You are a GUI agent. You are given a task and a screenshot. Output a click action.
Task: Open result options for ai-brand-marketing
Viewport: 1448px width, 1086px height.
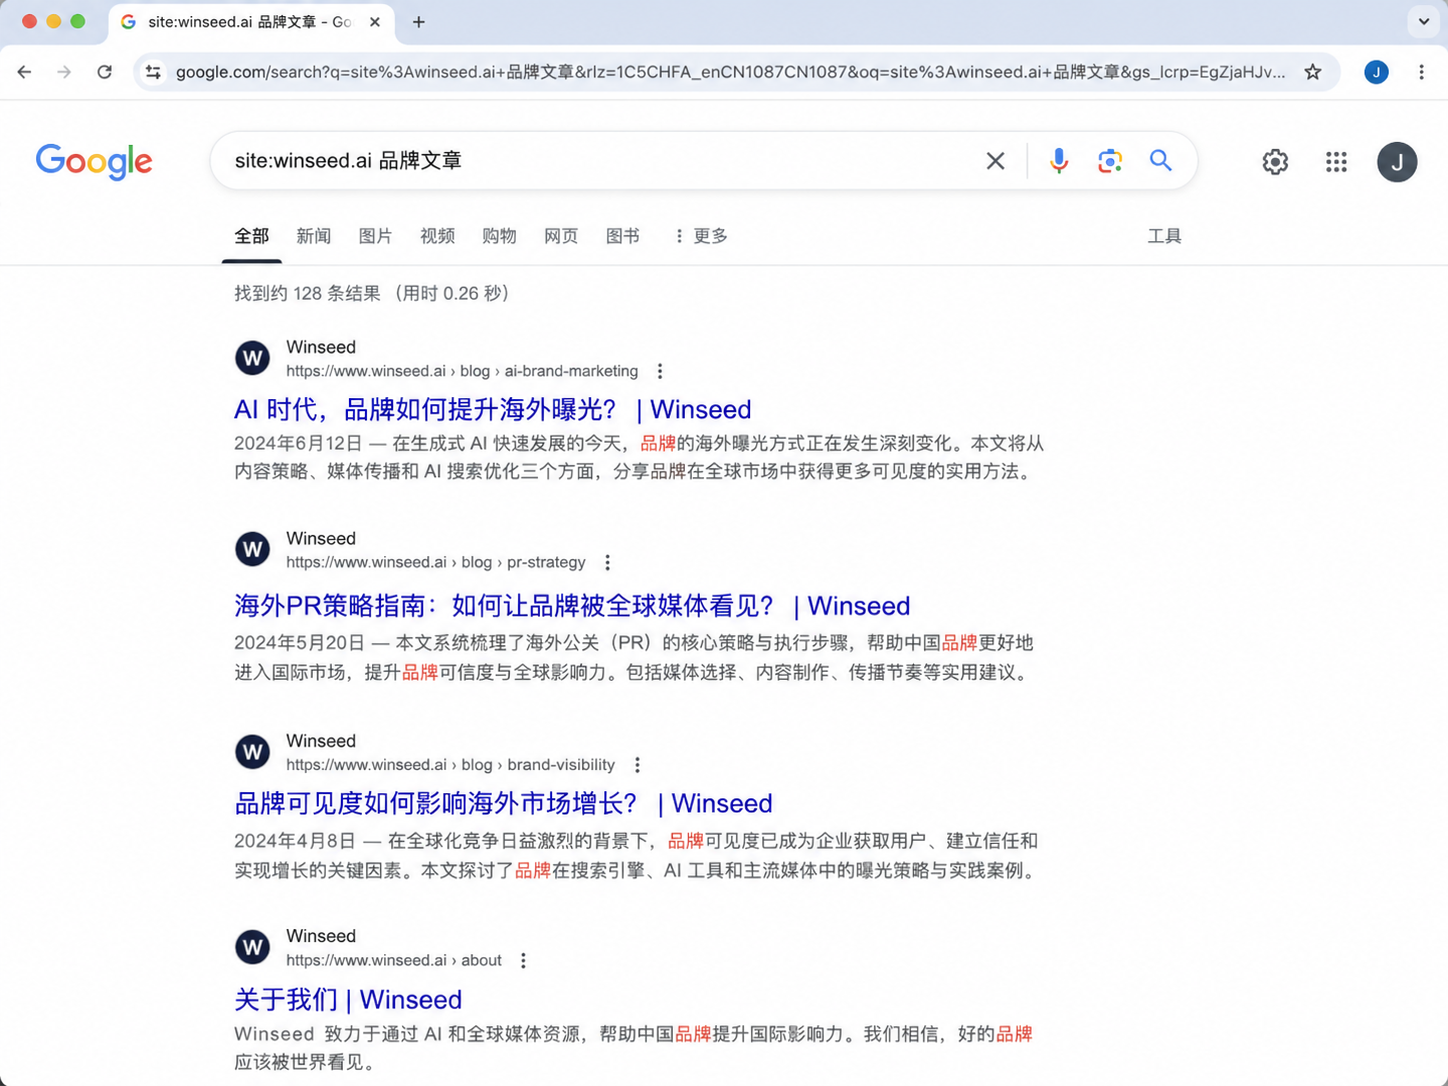coord(660,371)
